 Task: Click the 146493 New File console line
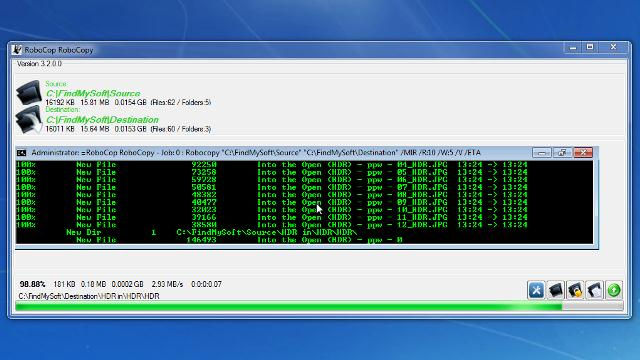pyautogui.click(x=239, y=240)
